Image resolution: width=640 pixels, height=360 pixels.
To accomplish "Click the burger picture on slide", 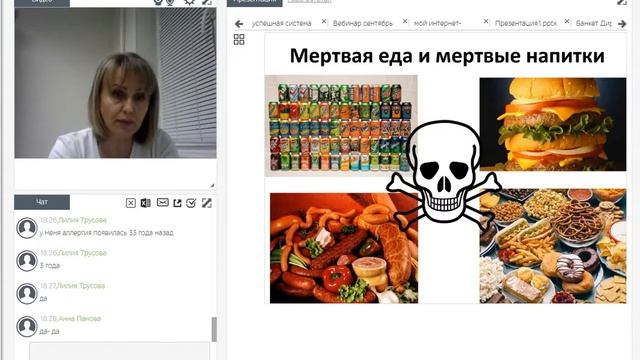I will coord(553,124).
